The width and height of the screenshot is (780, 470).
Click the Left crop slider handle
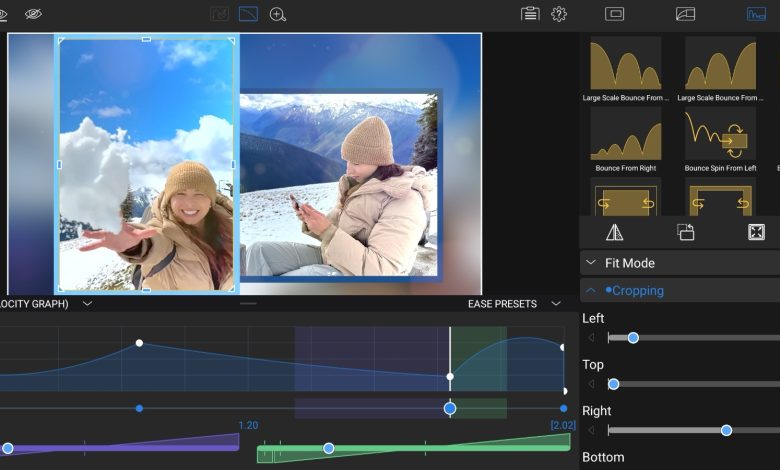tap(633, 338)
